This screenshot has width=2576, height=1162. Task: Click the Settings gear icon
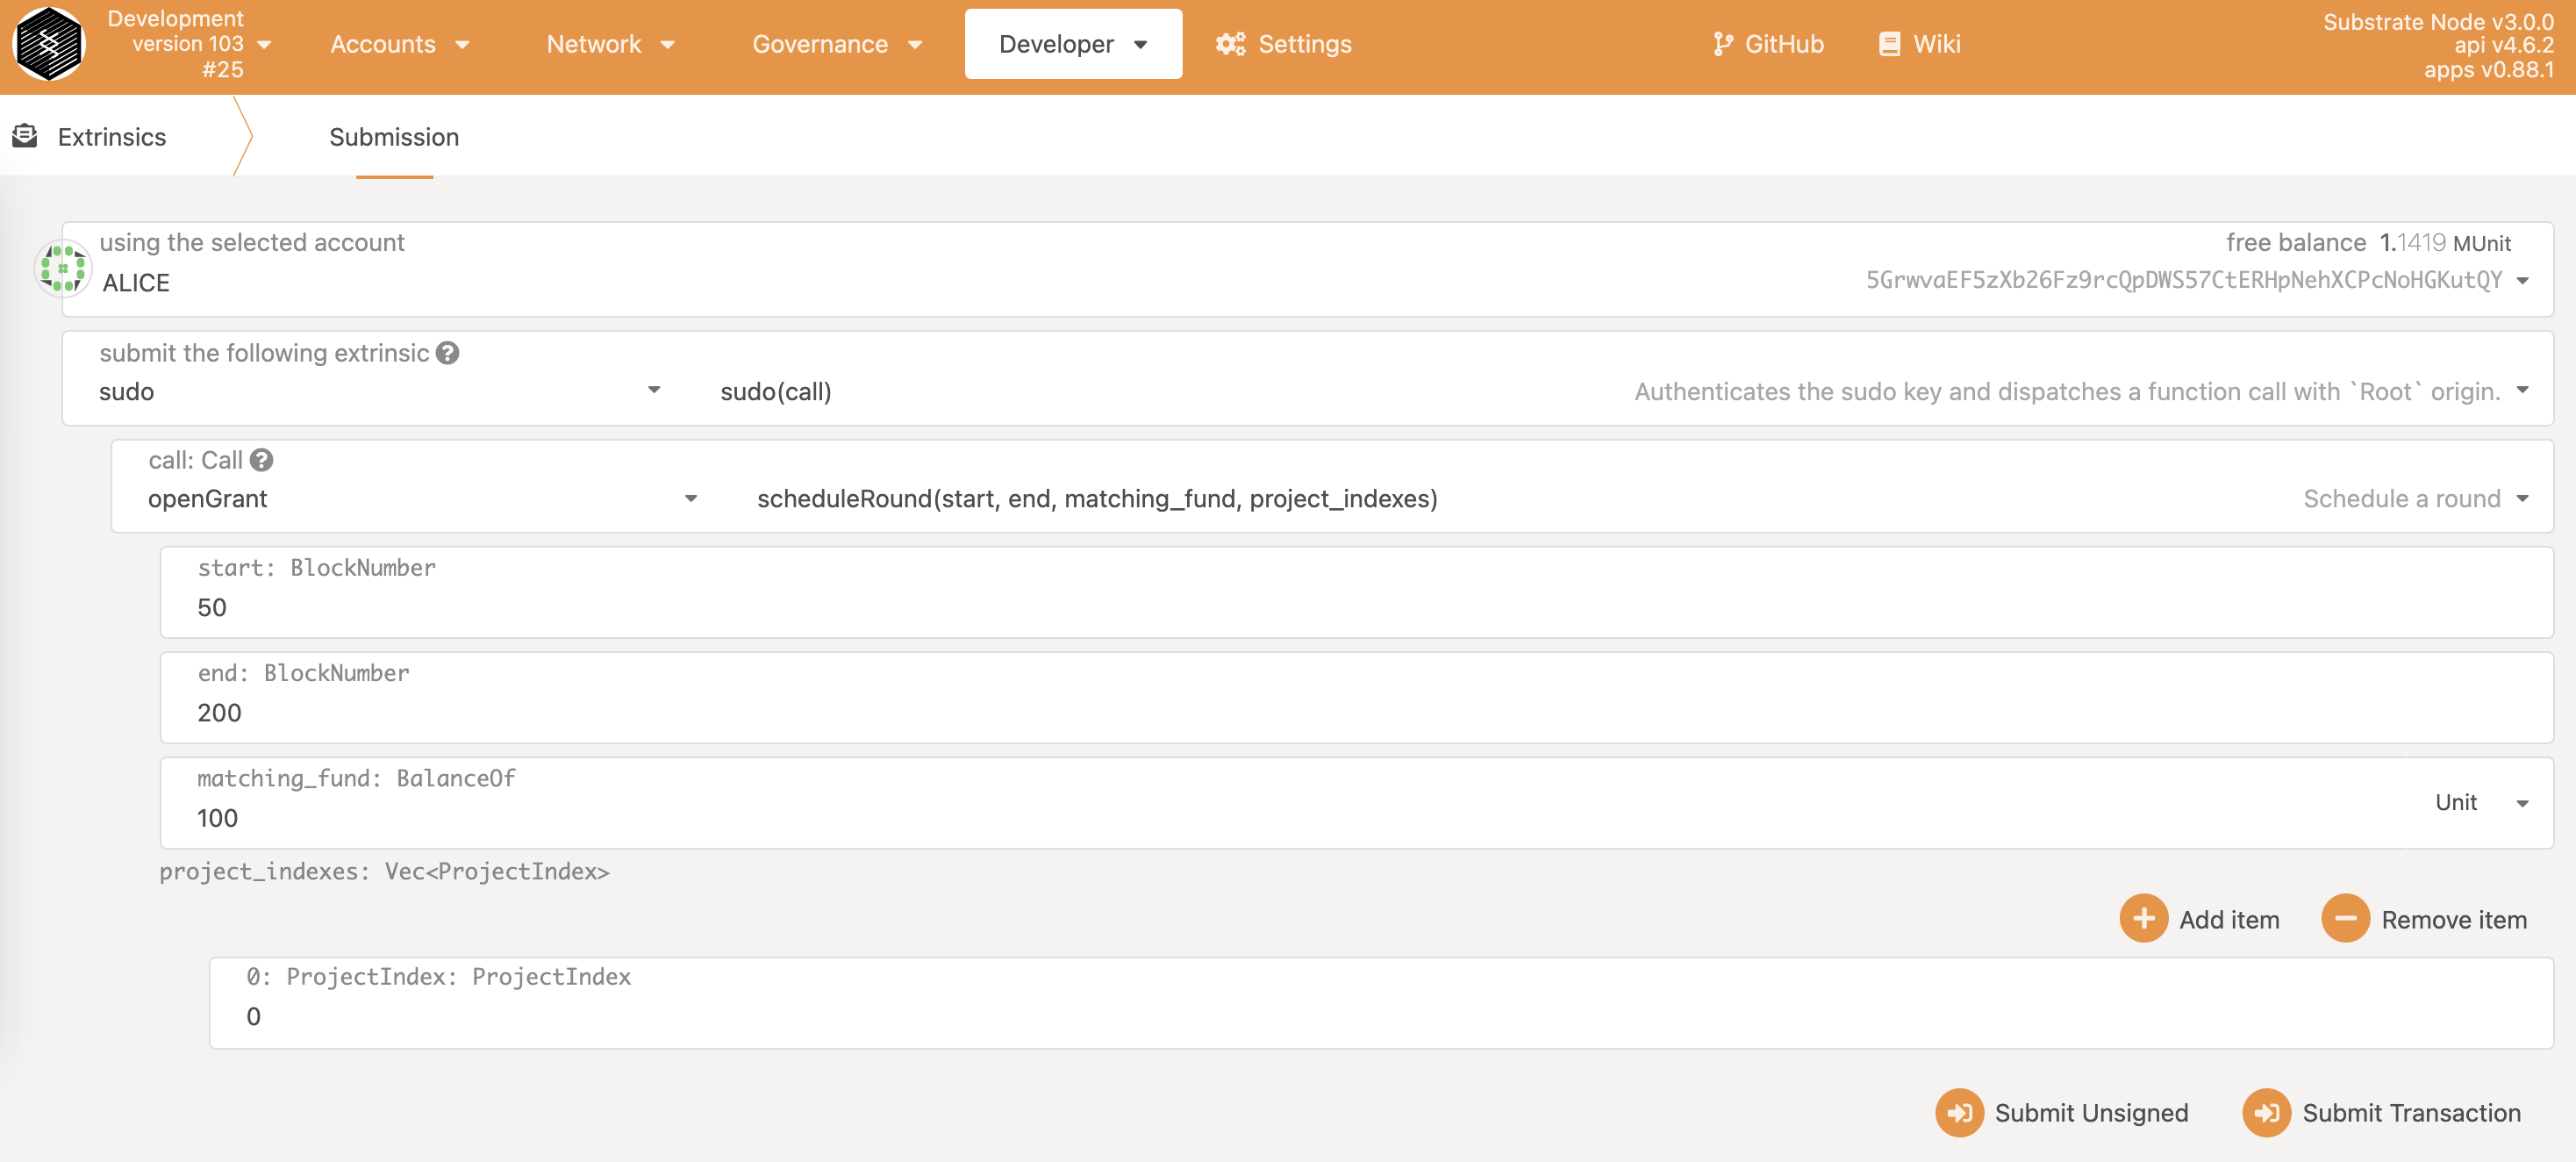(x=1230, y=44)
